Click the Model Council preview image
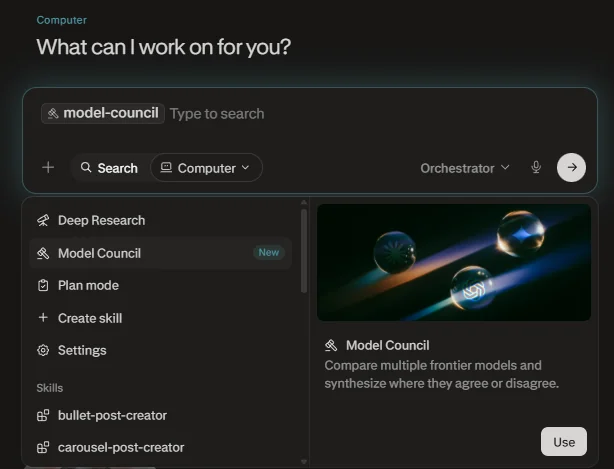 454,262
